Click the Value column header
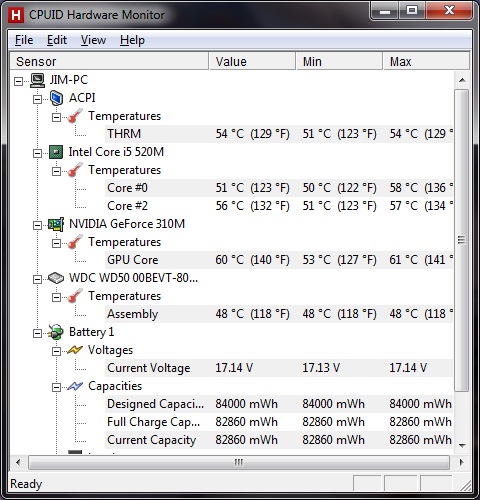 [x=252, y=61]
